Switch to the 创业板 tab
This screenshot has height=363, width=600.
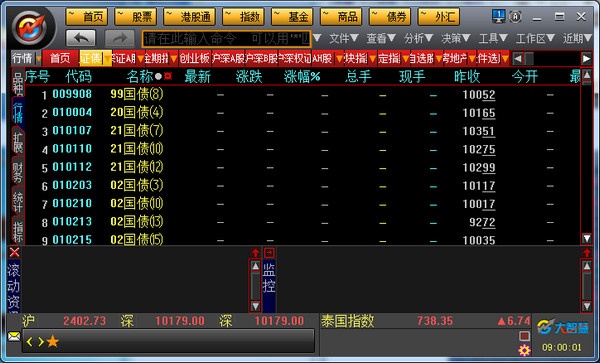click(195, 59)
